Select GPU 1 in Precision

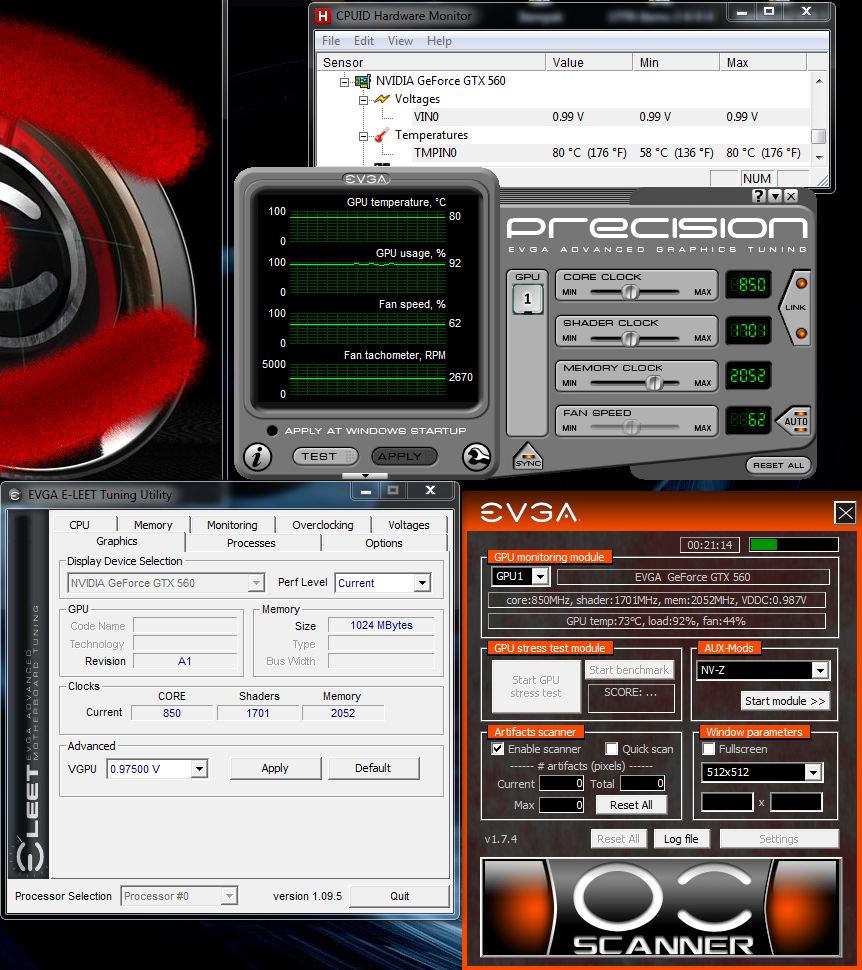tap(527, 299)
